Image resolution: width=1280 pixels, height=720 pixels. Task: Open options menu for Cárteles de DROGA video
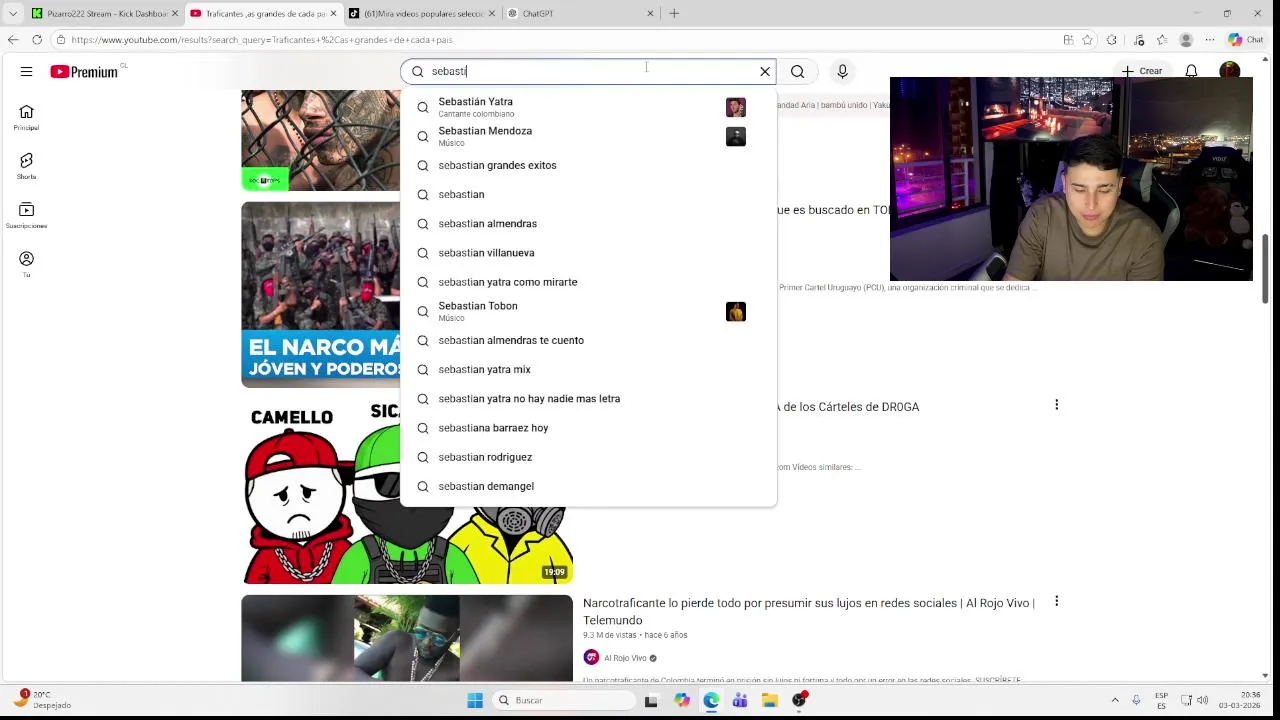click(x=1056, y=405)
